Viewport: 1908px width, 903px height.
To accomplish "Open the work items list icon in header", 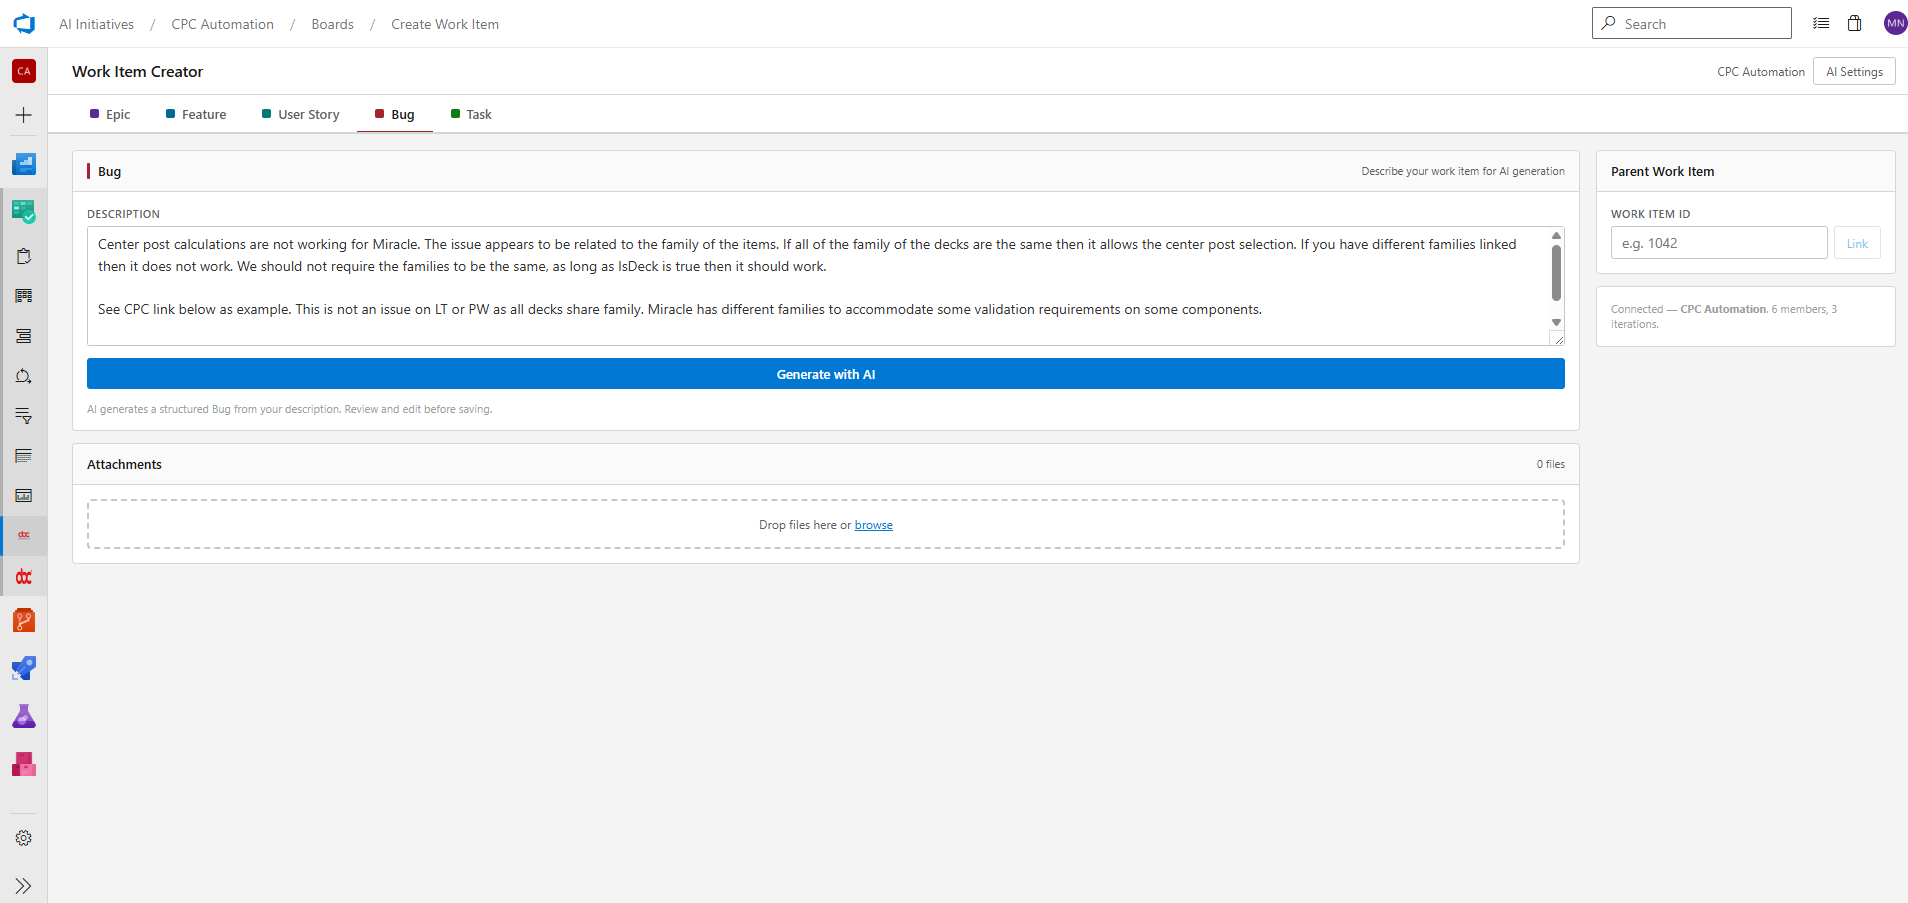I will click(1821, 23).
